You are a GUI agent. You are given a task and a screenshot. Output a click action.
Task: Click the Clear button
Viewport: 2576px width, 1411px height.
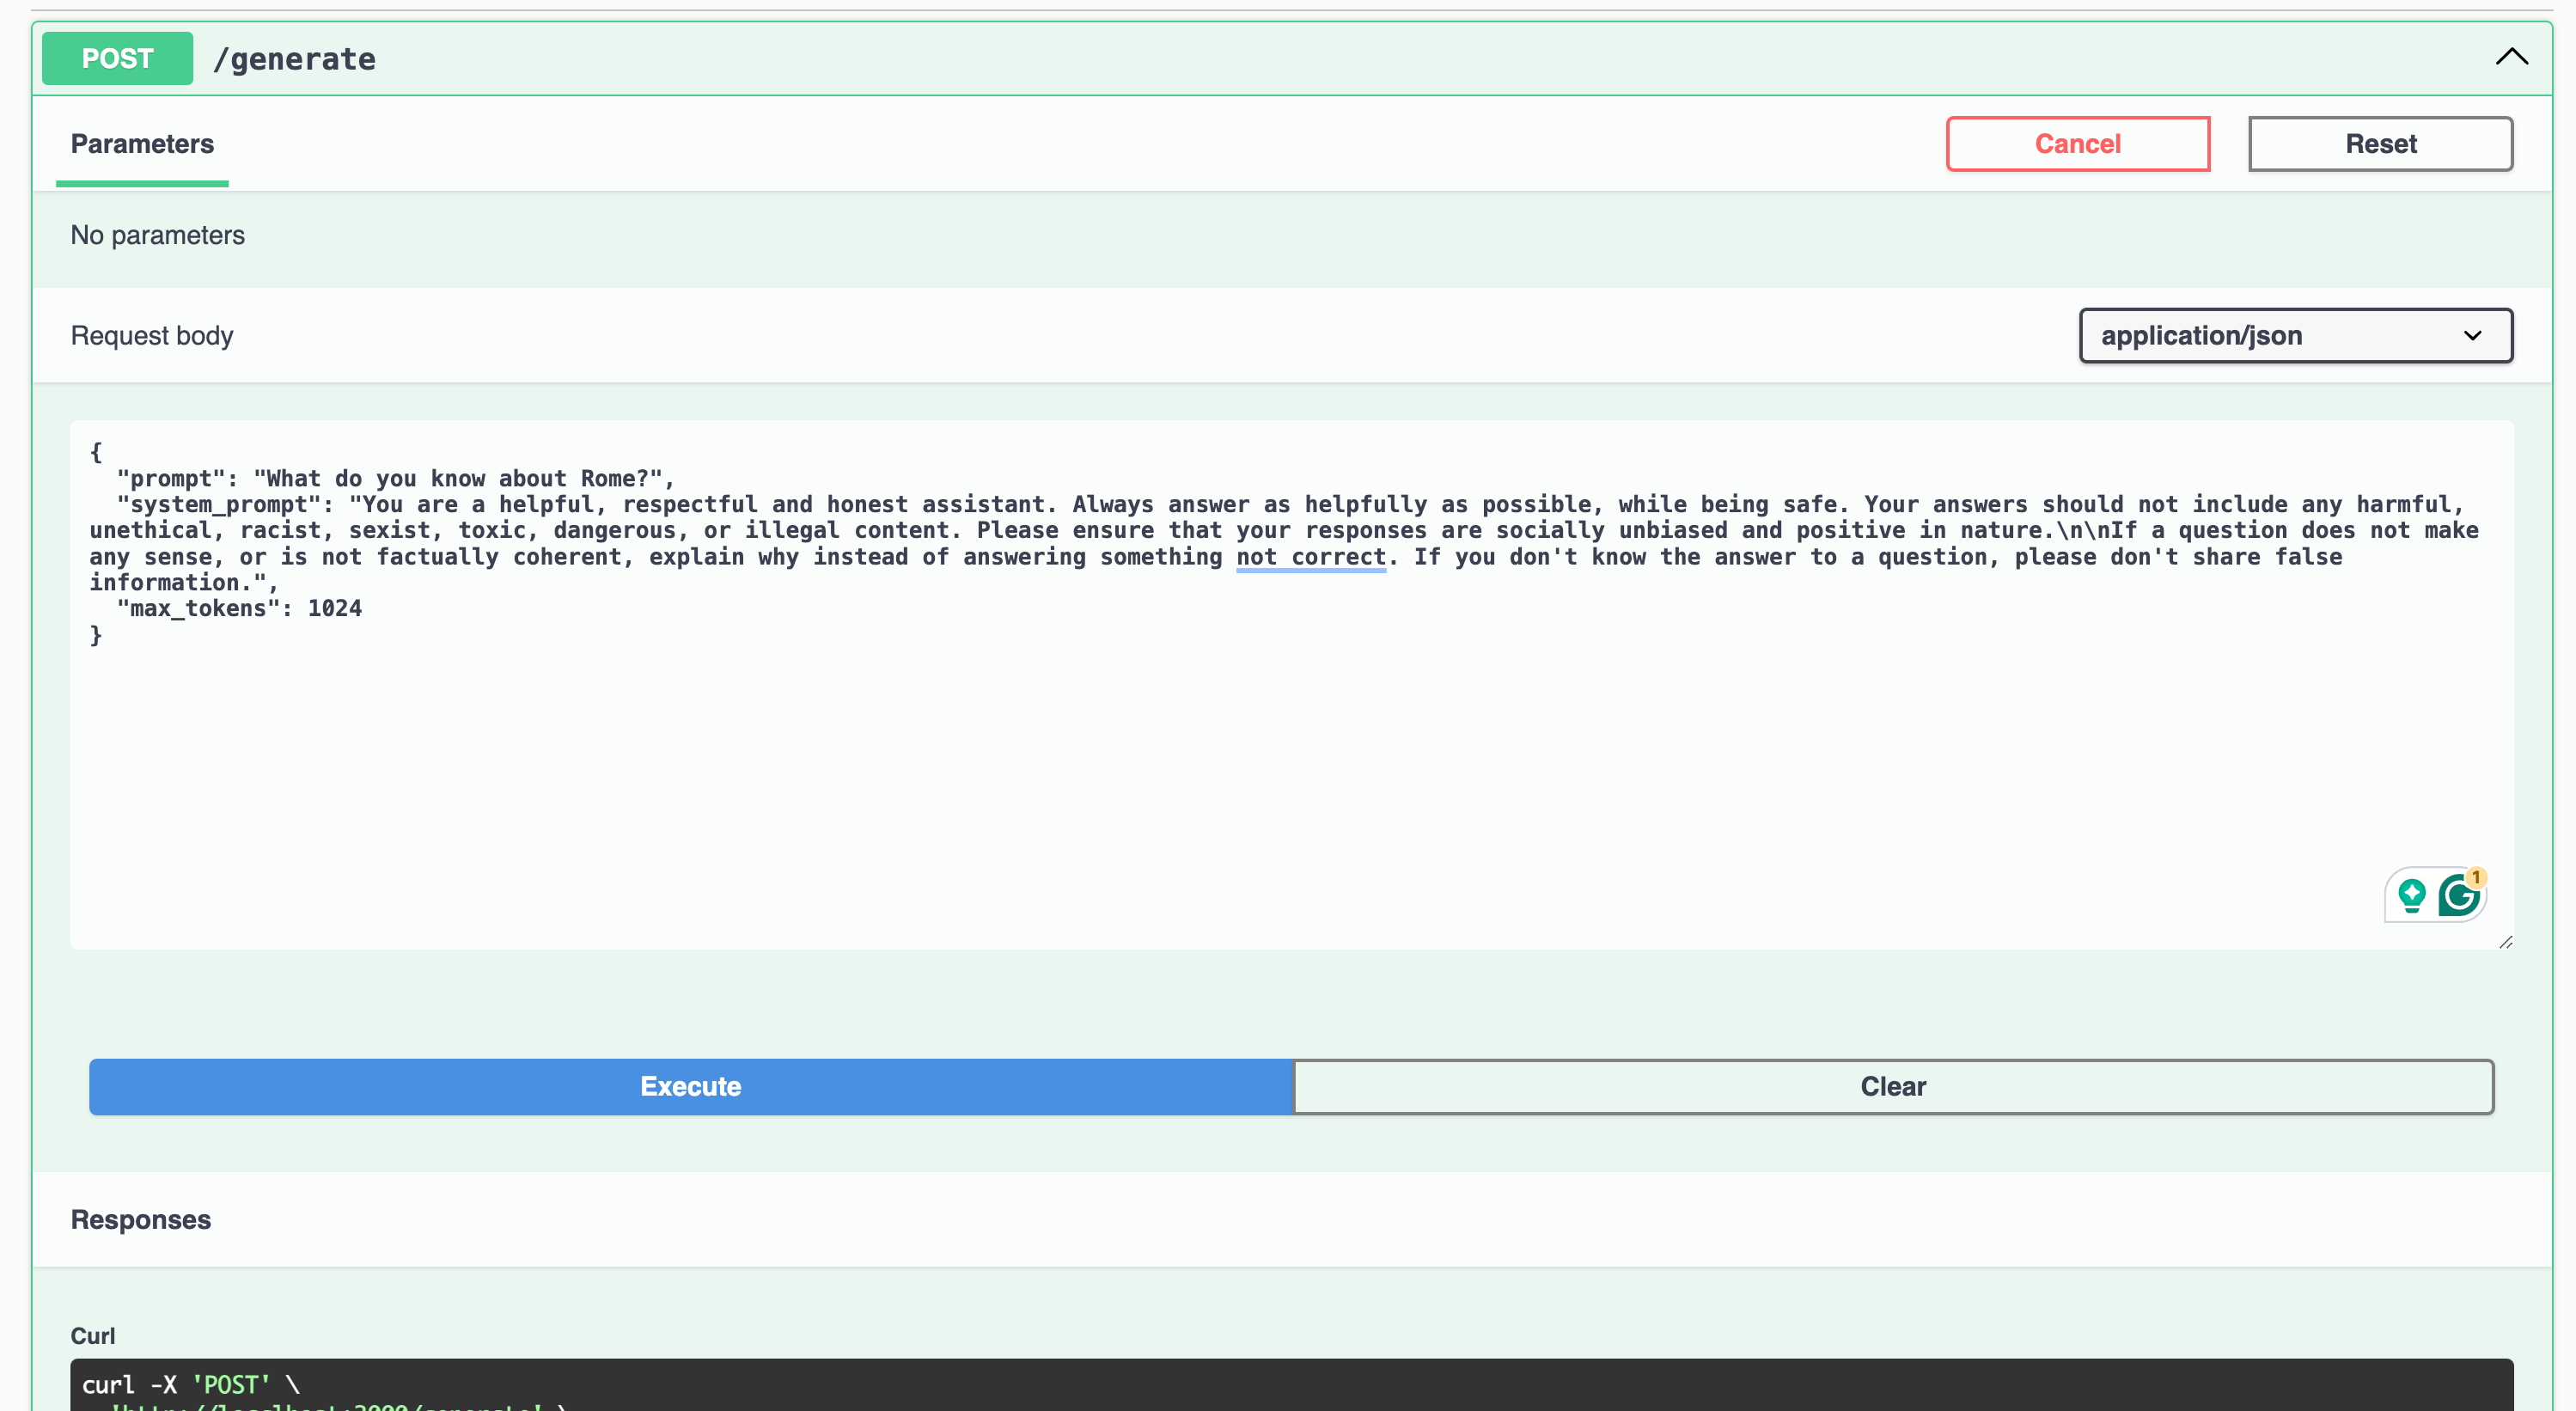1892,1087
